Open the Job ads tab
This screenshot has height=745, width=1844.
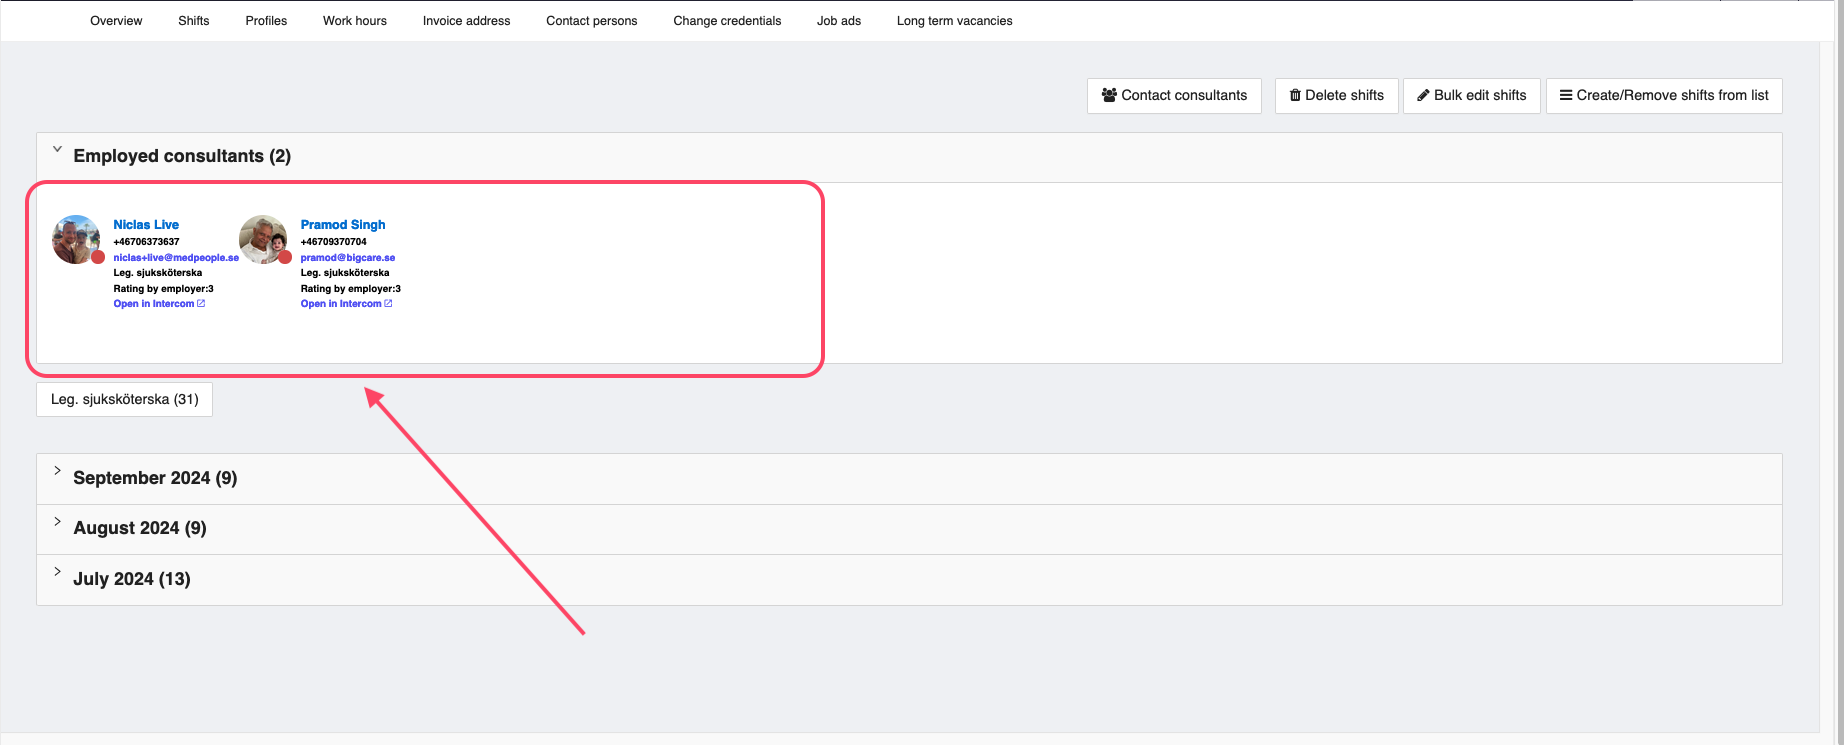click(838, 21)
